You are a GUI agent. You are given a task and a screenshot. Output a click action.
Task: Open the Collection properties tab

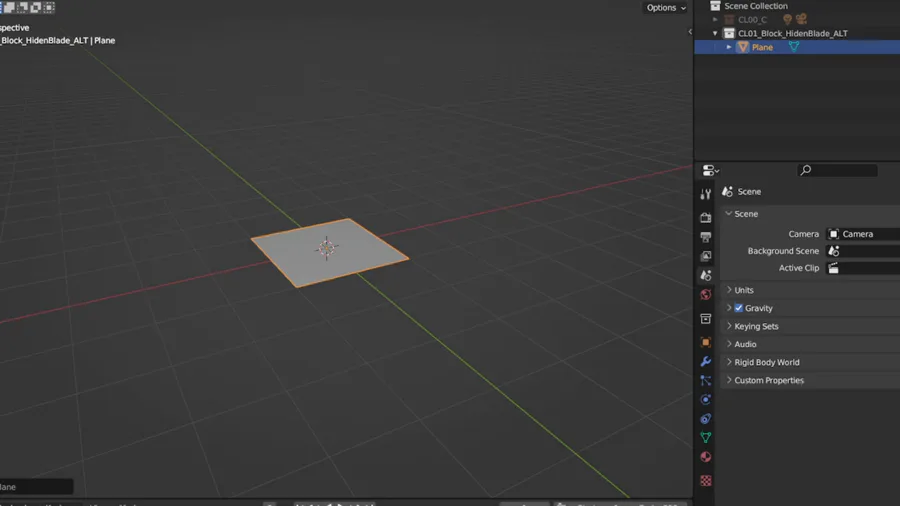click(x=705, y=318)
